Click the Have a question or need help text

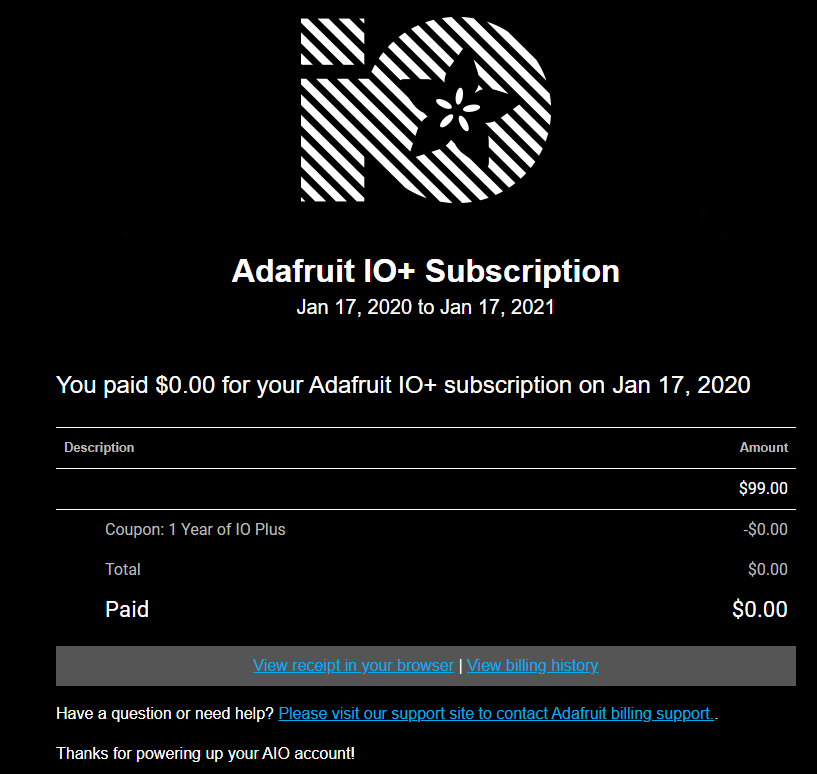[x=165, y=714]
